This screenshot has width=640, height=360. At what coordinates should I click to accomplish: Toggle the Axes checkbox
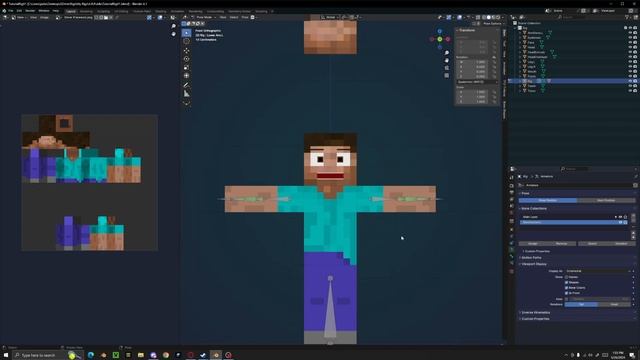(567, 299)
